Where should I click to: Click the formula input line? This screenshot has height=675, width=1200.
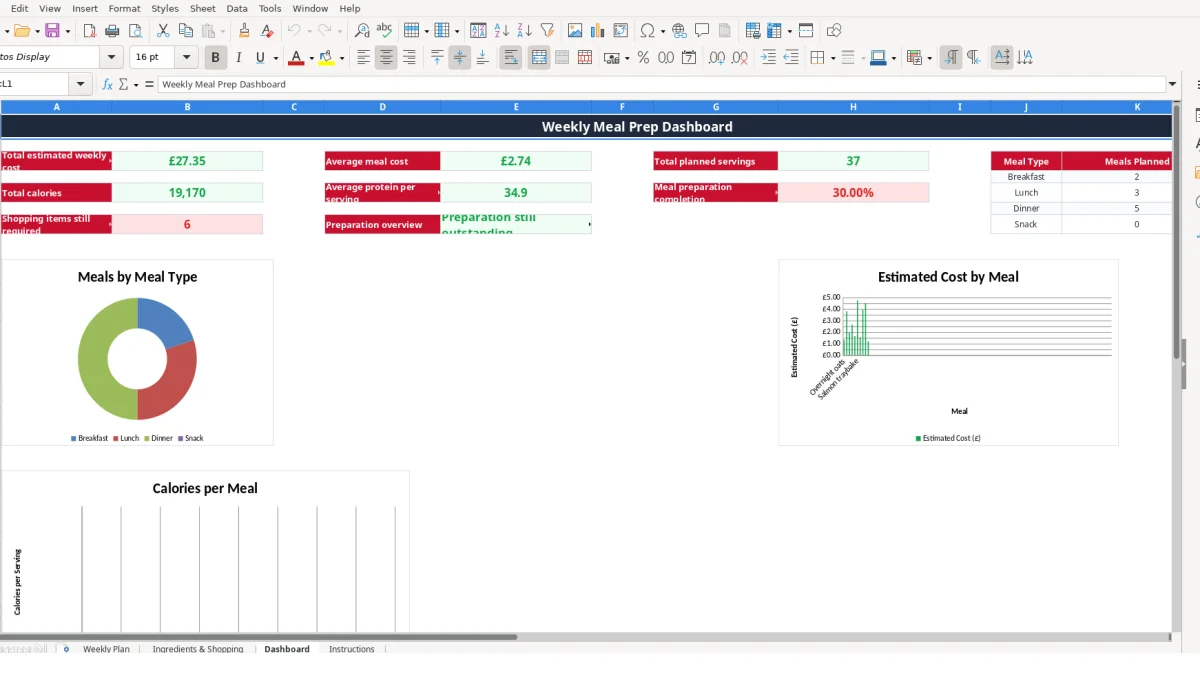point(661,84)
